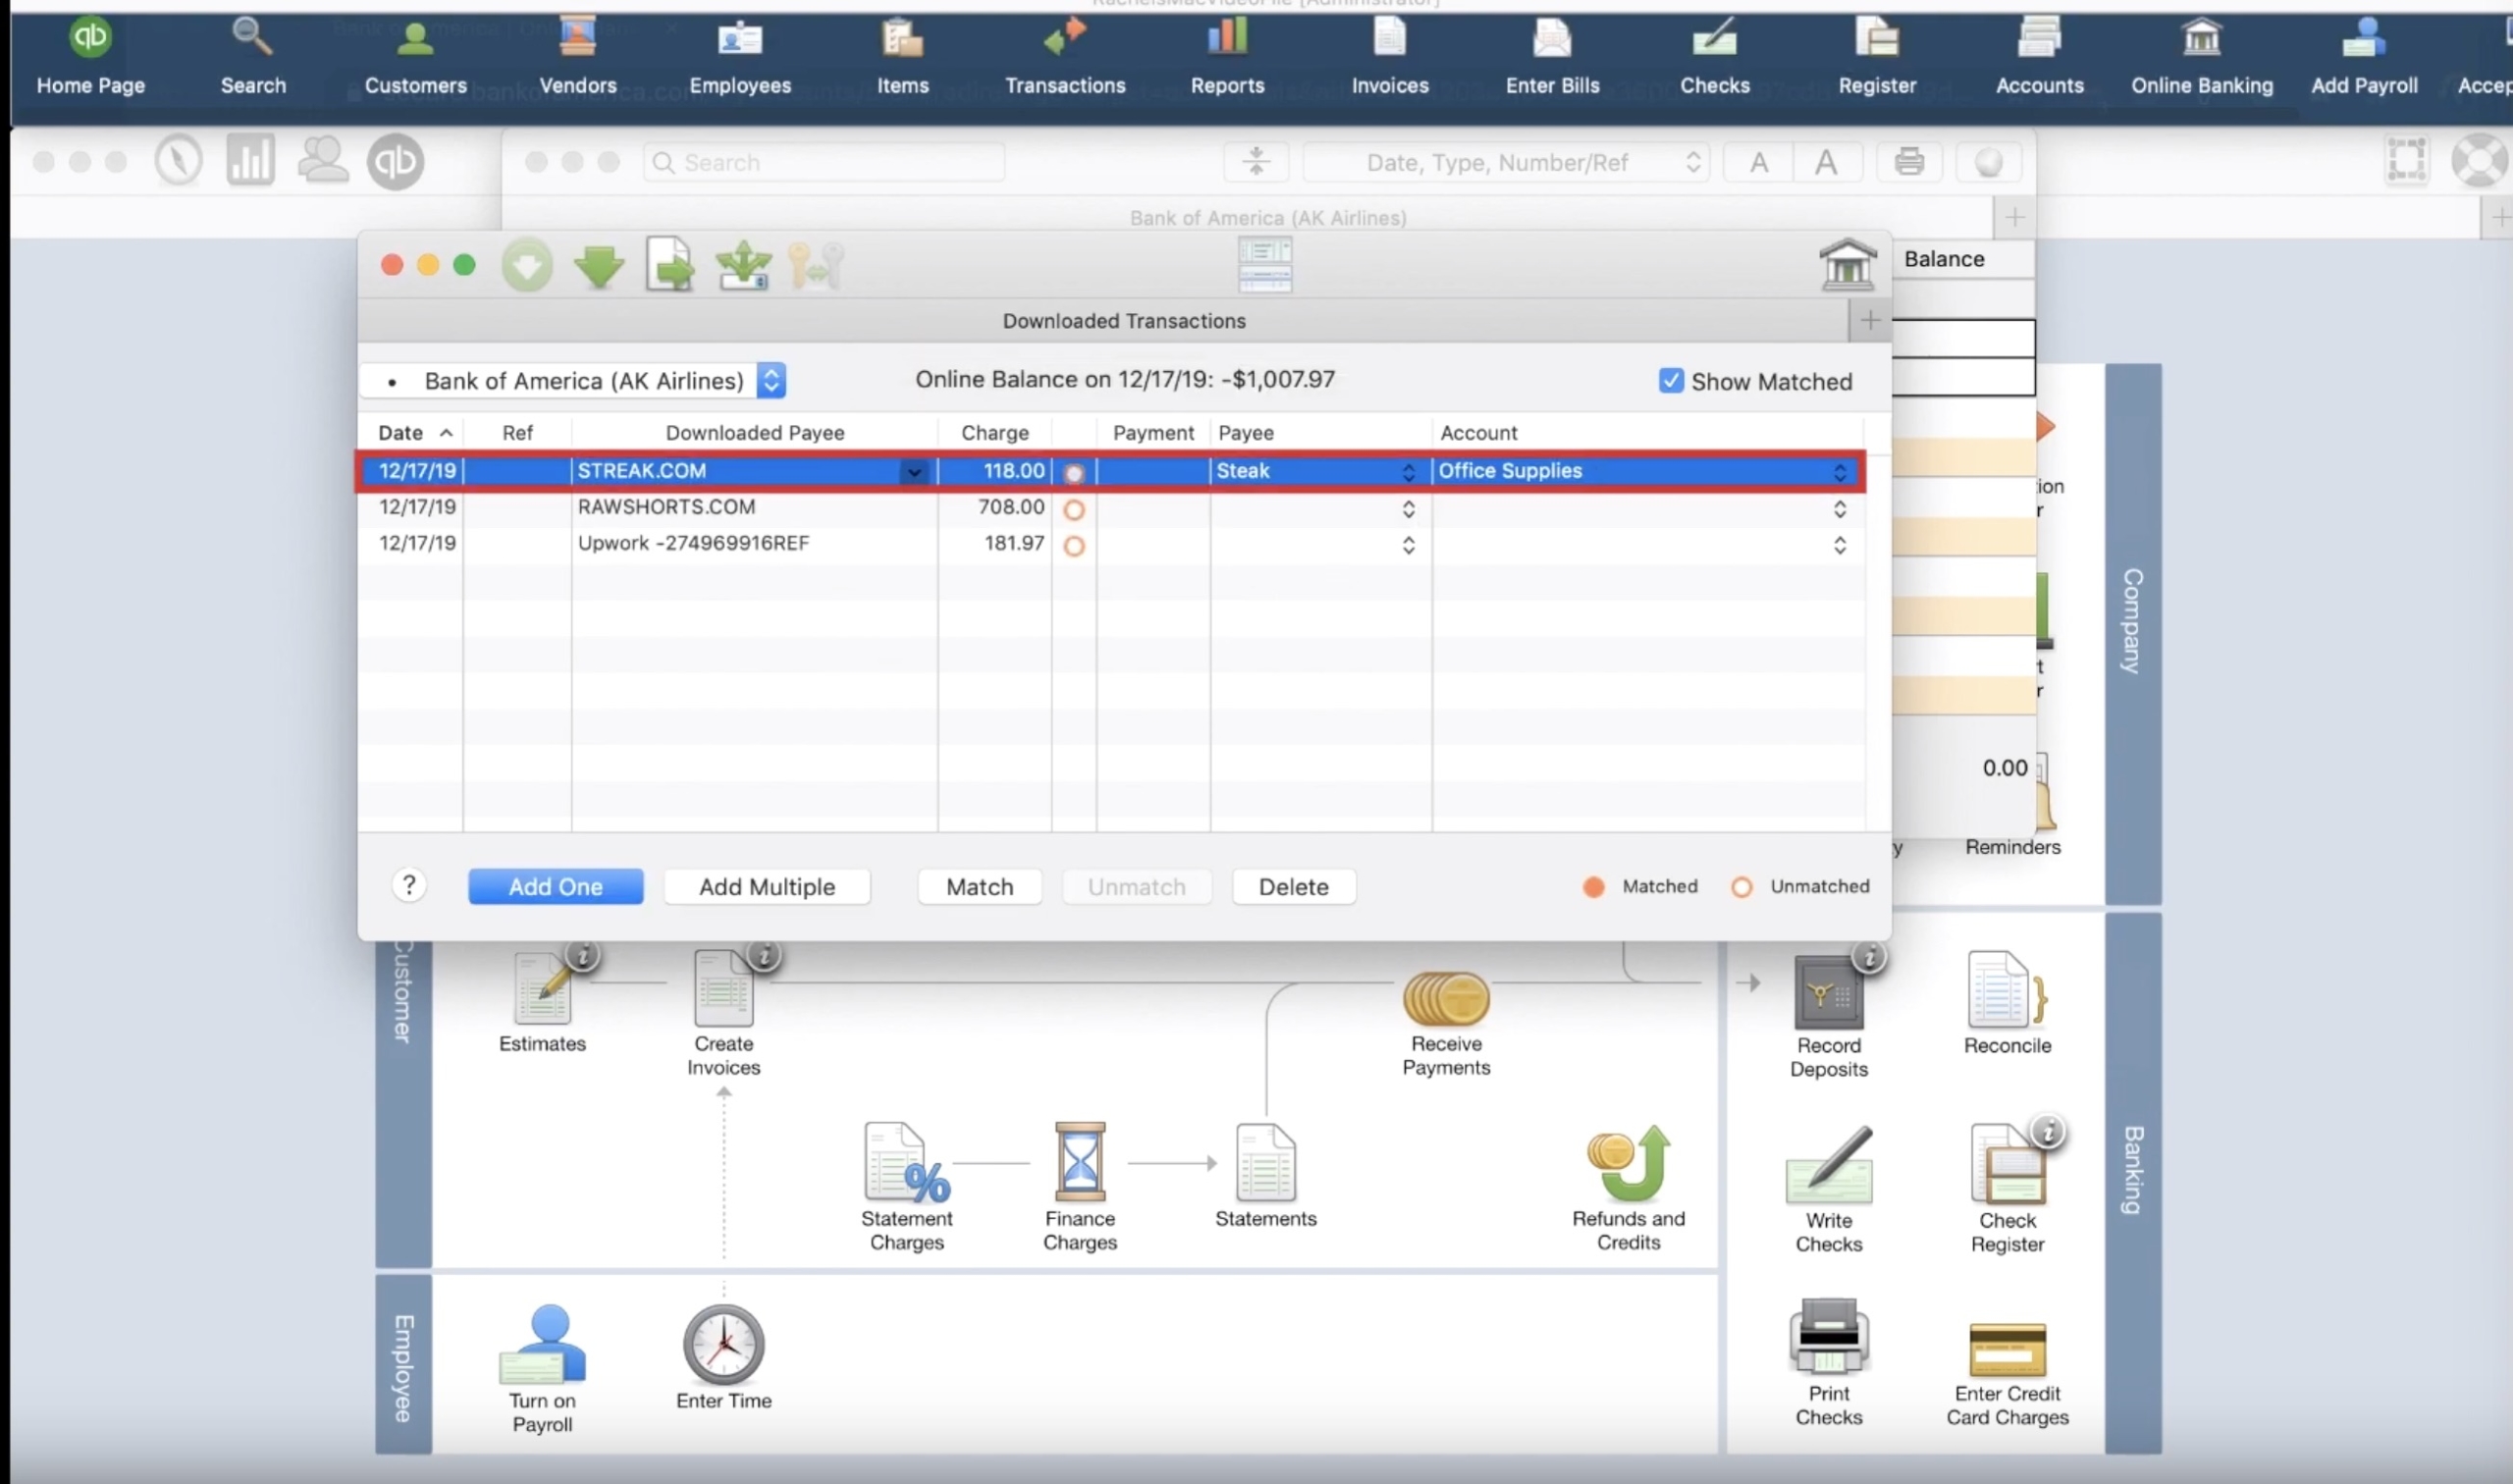2513x1484 pixels.
Task: Sort by the Date column header
Action: click(412, 433)
